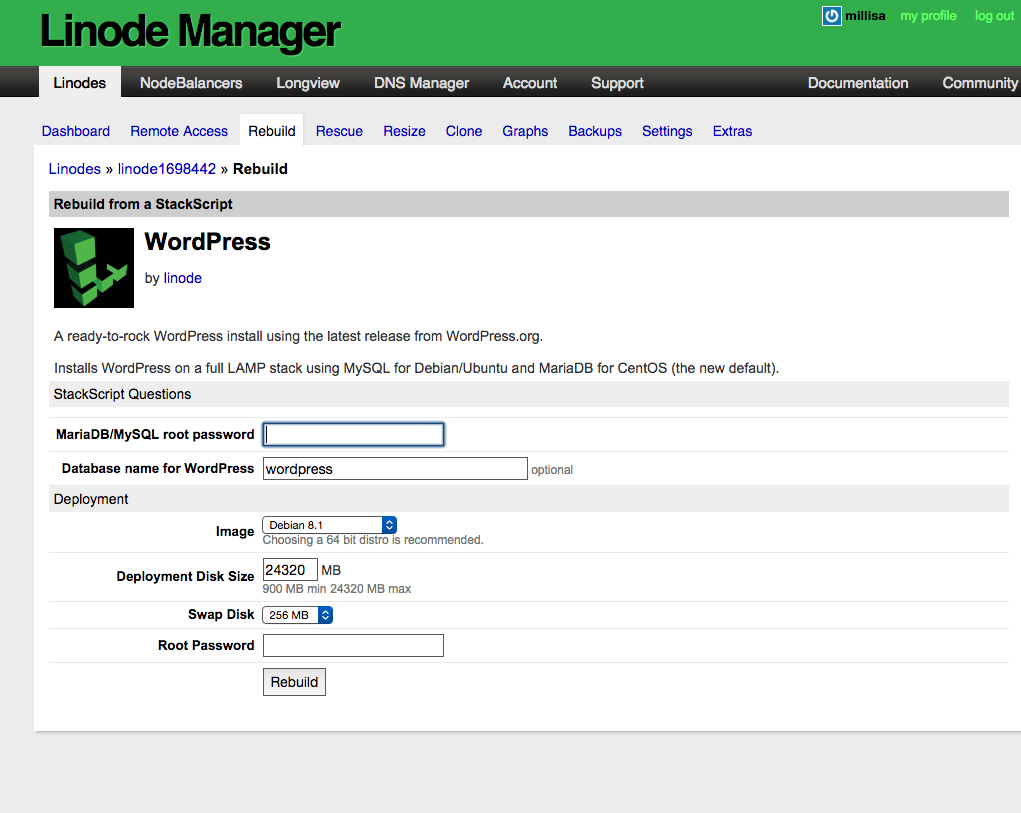
Task: Open the Settings subtab
Action: pos(667,131)
